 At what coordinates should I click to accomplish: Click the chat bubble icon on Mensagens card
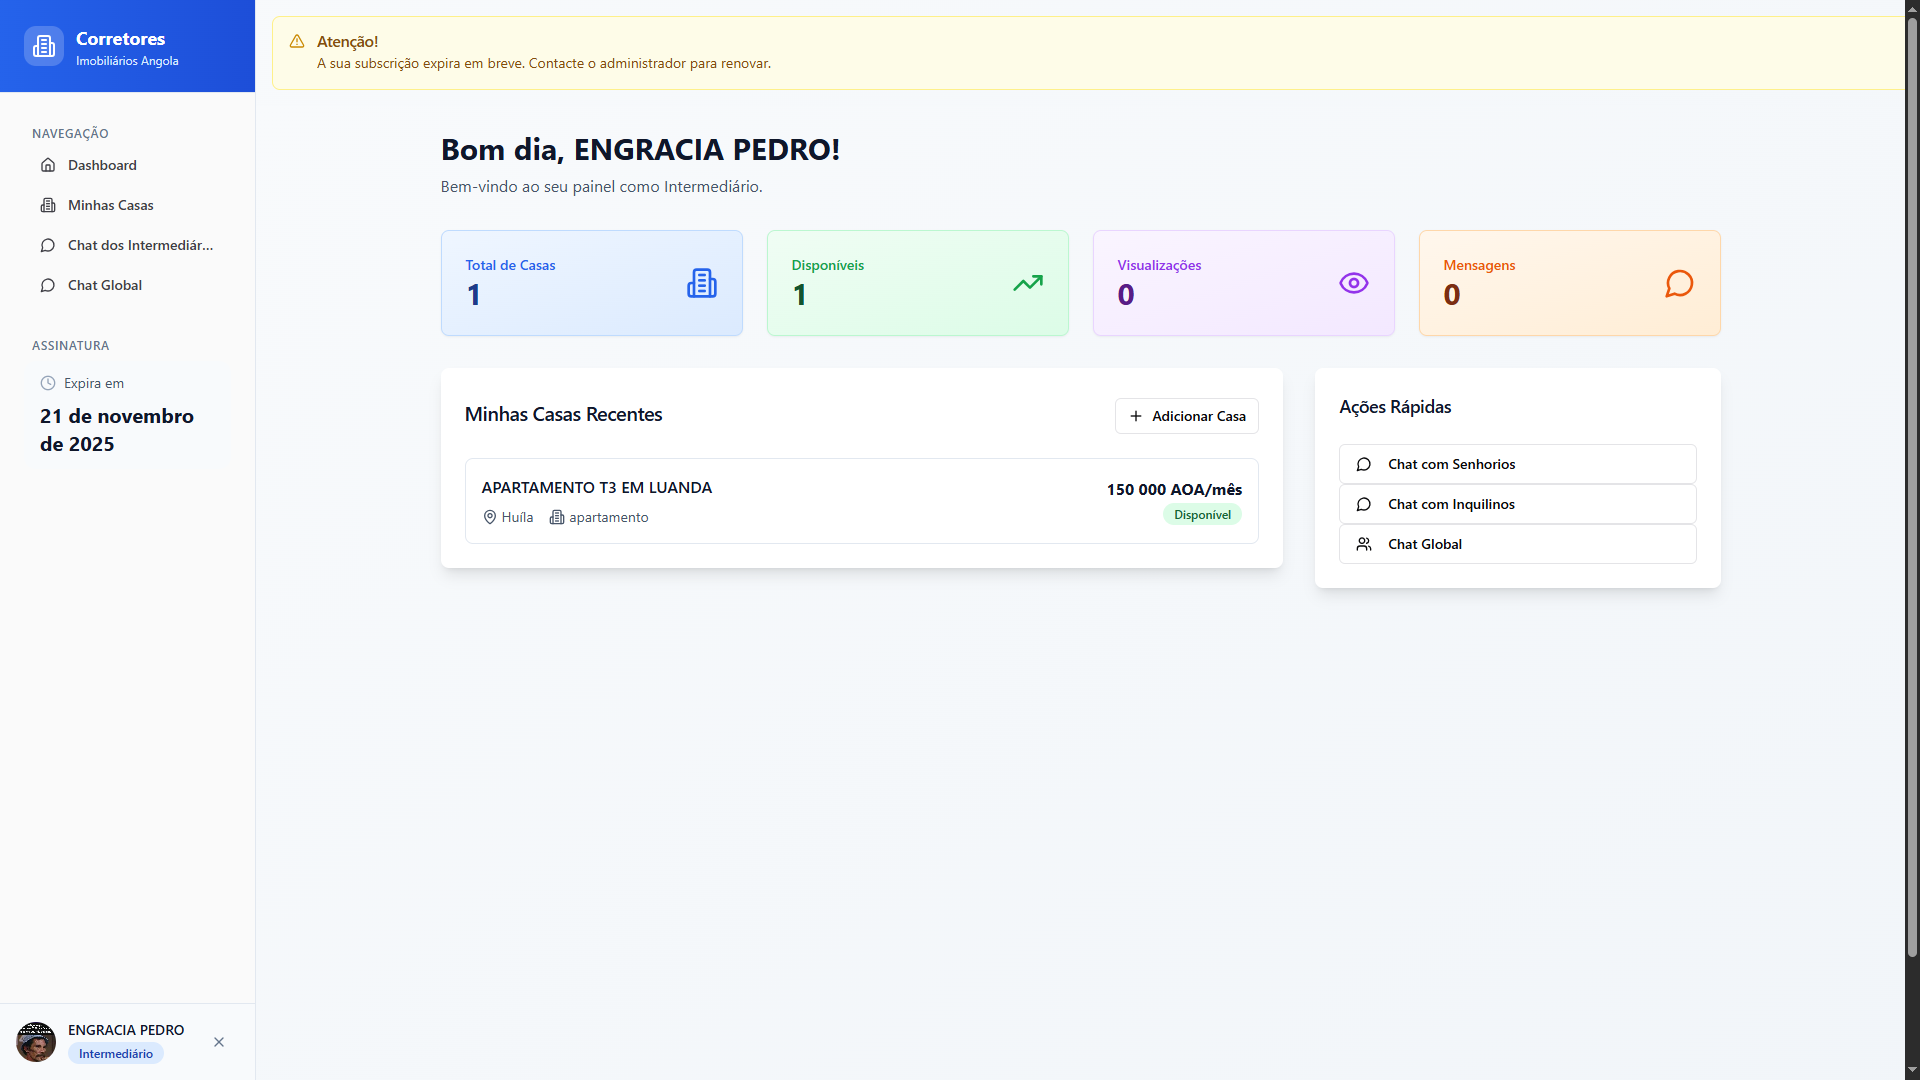coord(1680,283)
